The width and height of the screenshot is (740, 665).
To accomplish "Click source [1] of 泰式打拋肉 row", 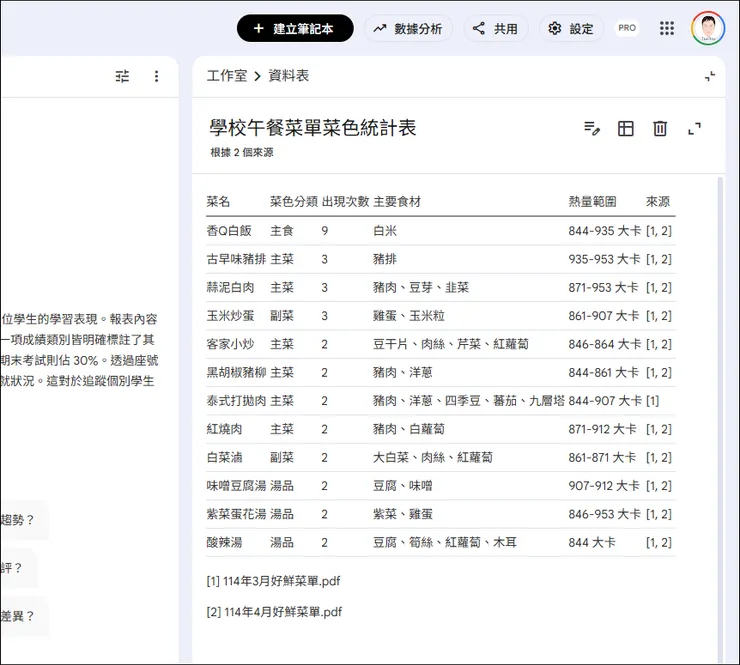I will [652, 401].
